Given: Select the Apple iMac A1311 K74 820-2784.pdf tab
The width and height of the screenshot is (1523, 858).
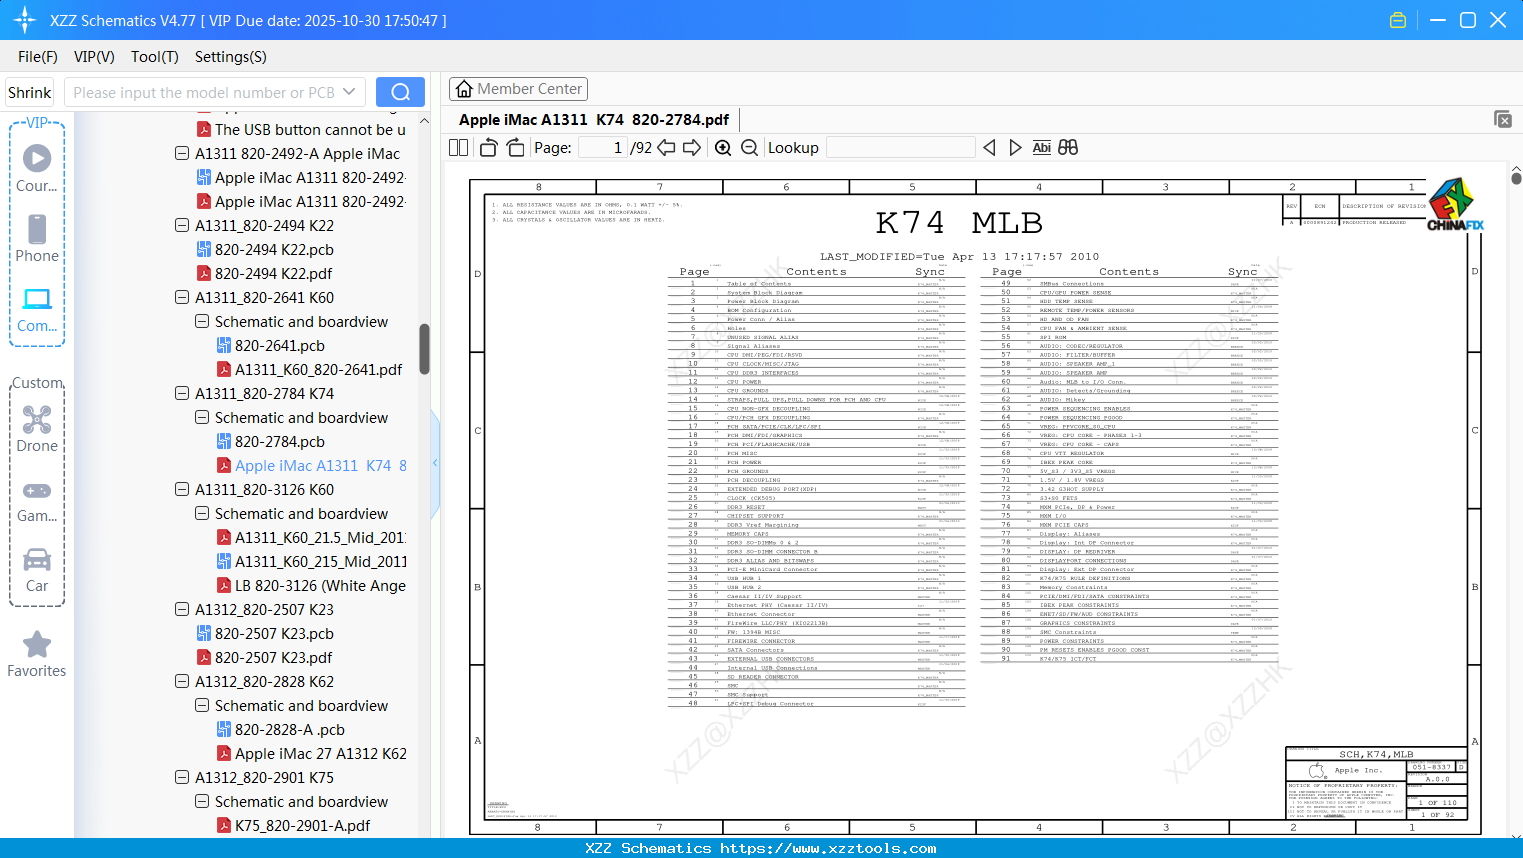Looking at the screenshot, I should 594,120.
